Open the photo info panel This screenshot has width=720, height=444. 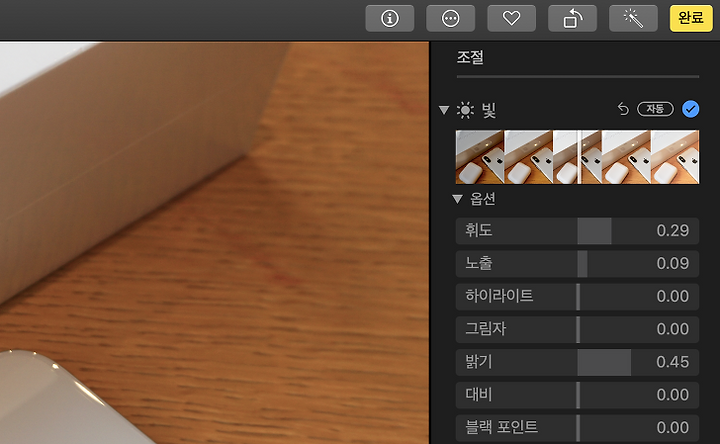click(x=389, y=18)
